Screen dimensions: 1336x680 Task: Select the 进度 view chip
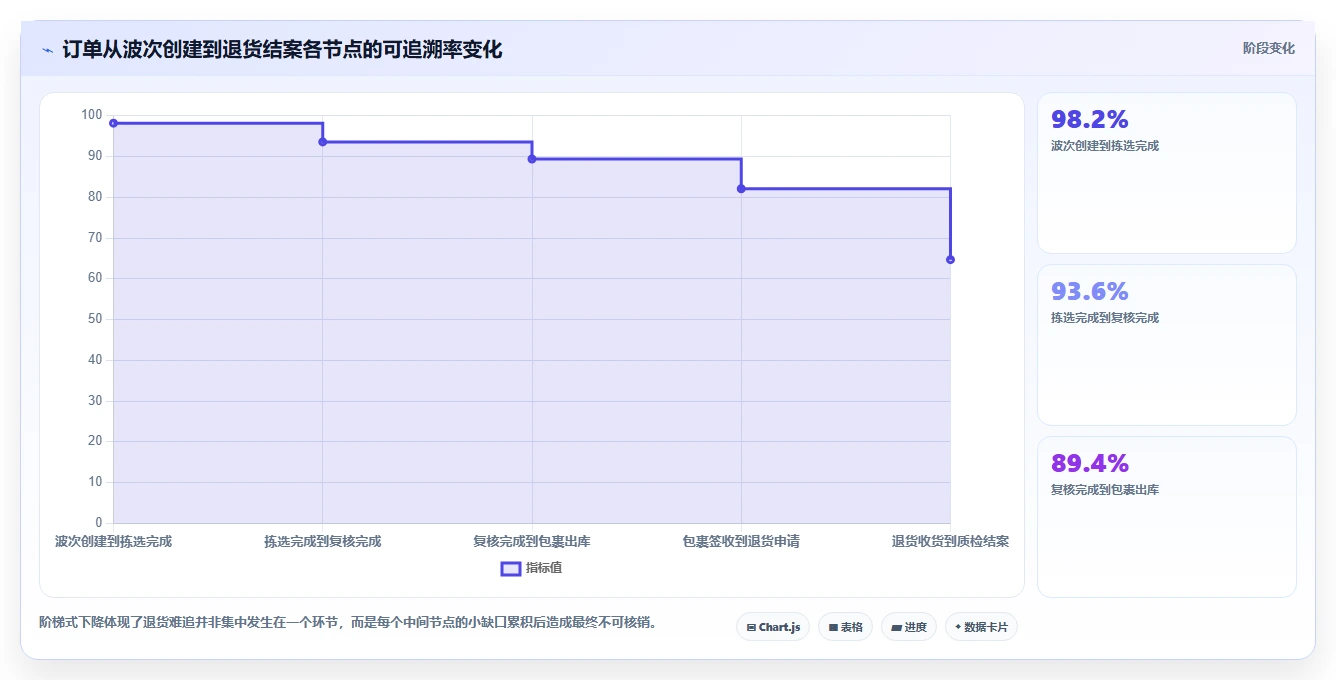tap(908, 627)
